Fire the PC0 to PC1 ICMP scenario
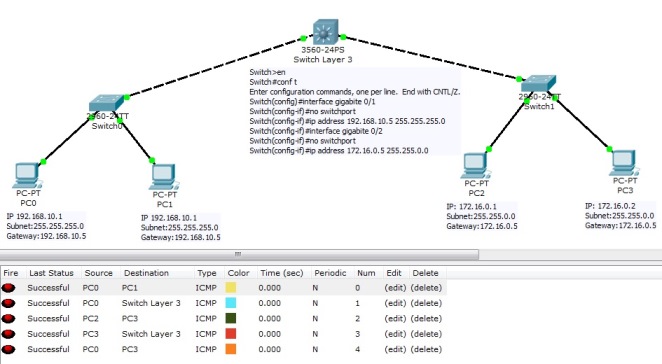662x364 pixels. click(8, 288)
